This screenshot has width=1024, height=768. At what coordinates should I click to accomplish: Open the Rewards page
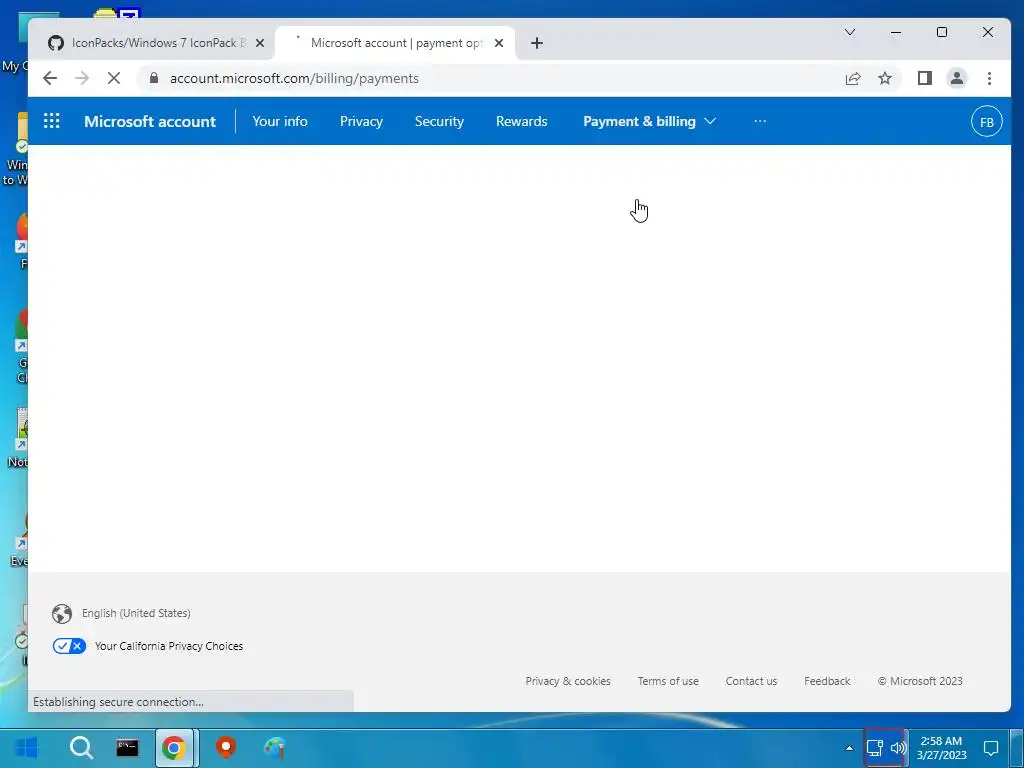521,121
